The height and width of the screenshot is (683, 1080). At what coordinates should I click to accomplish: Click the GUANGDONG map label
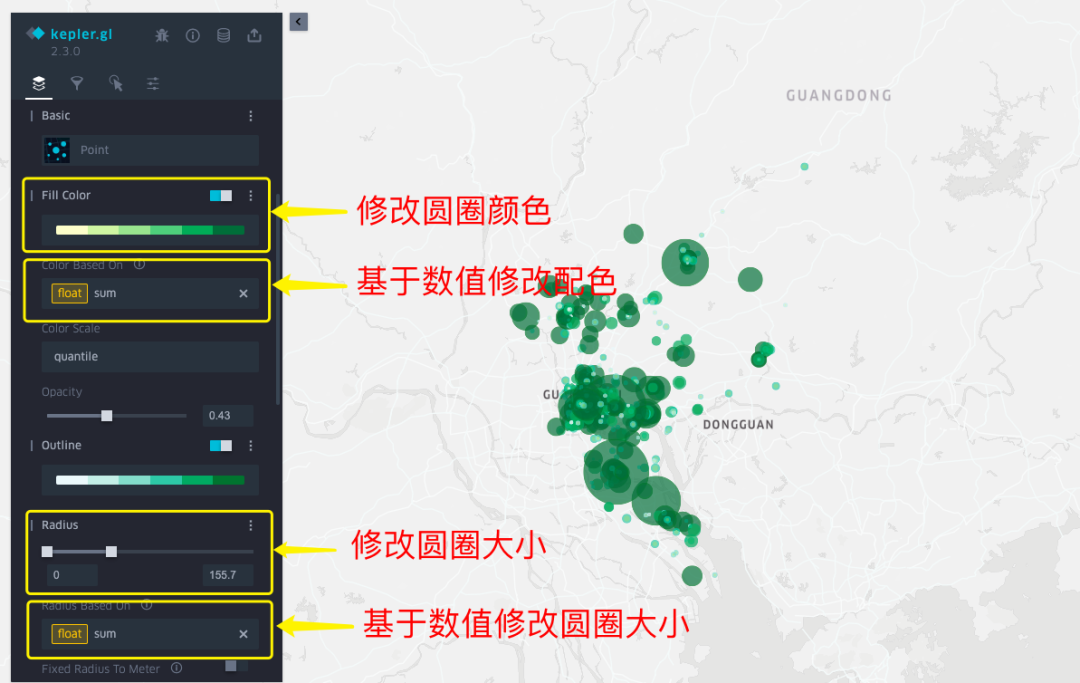tap(839, 96)
